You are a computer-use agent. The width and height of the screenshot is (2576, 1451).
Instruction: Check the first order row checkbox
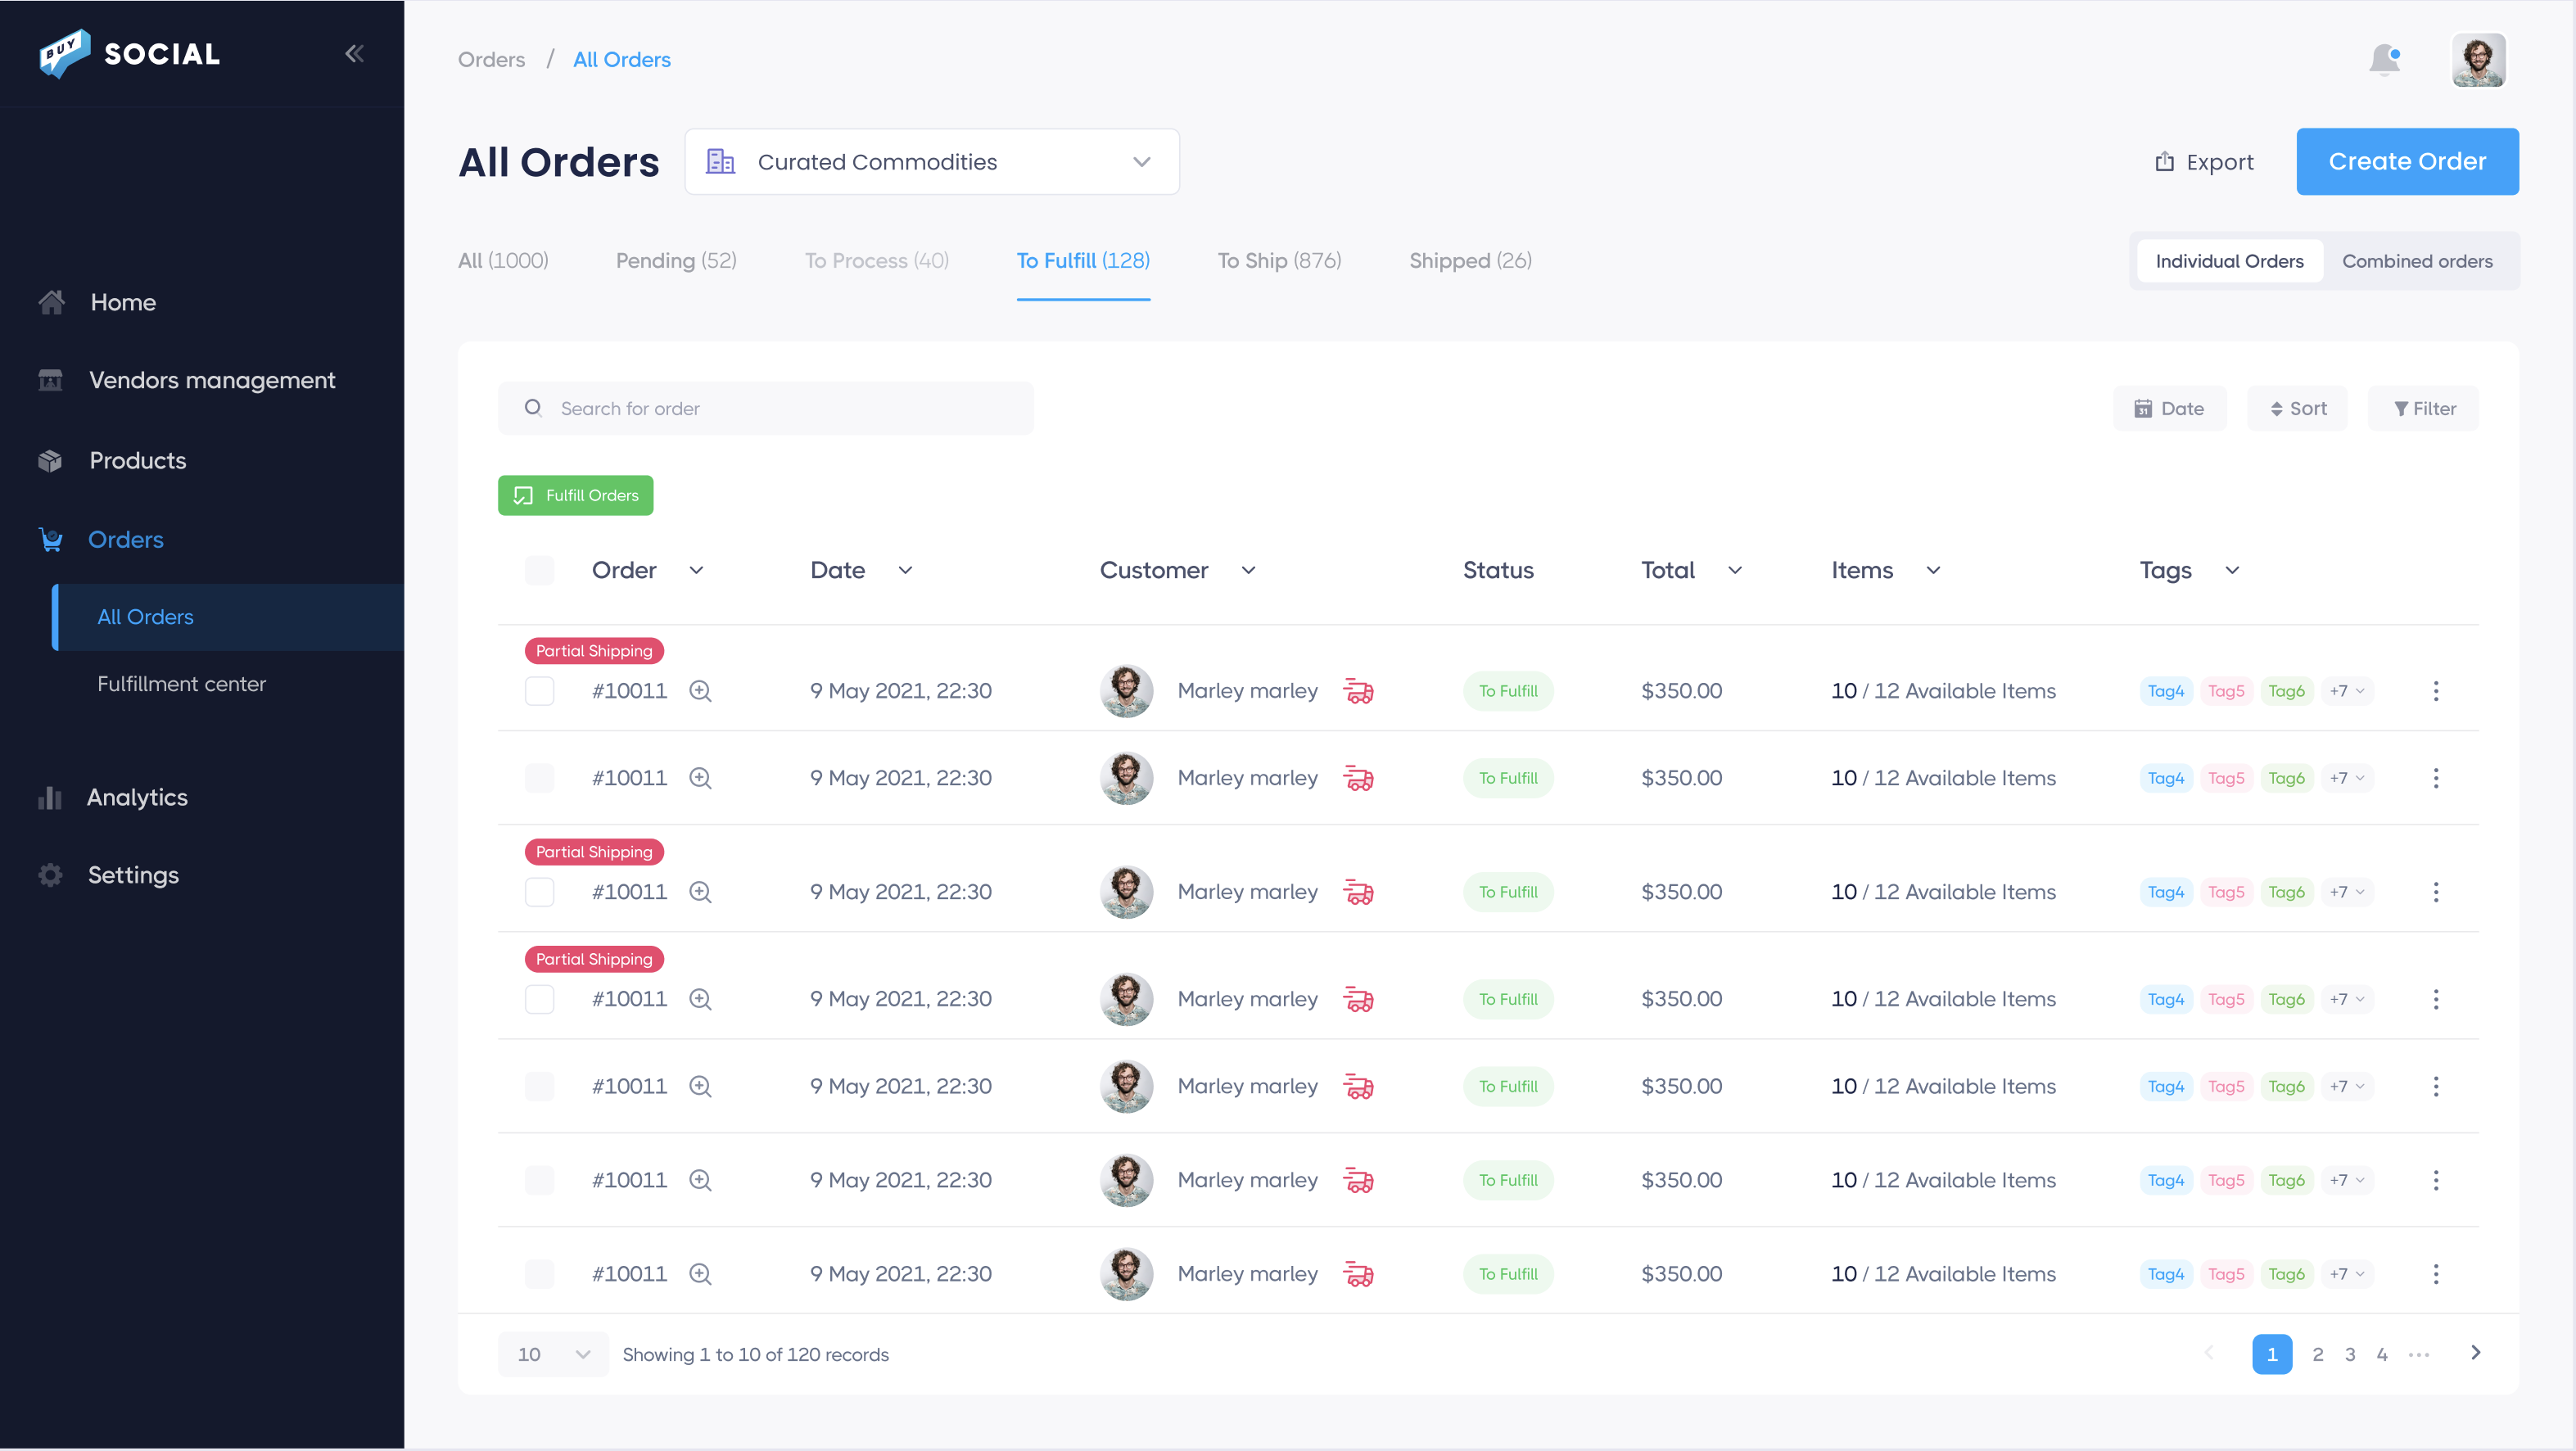pos(539,690)
